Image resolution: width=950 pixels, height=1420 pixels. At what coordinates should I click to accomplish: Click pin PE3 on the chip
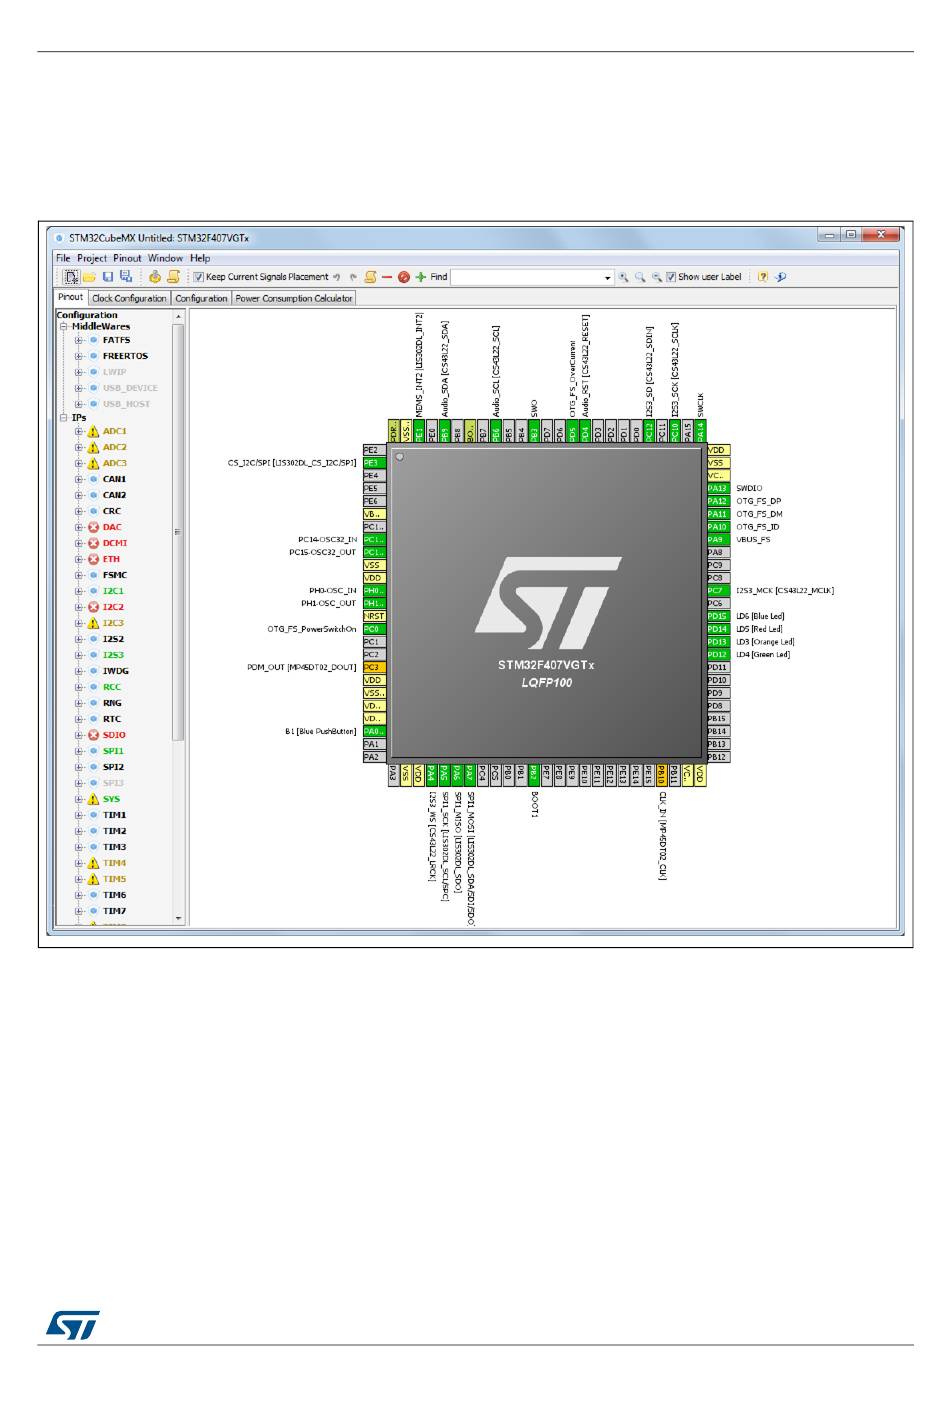click(x=374, y=463)
